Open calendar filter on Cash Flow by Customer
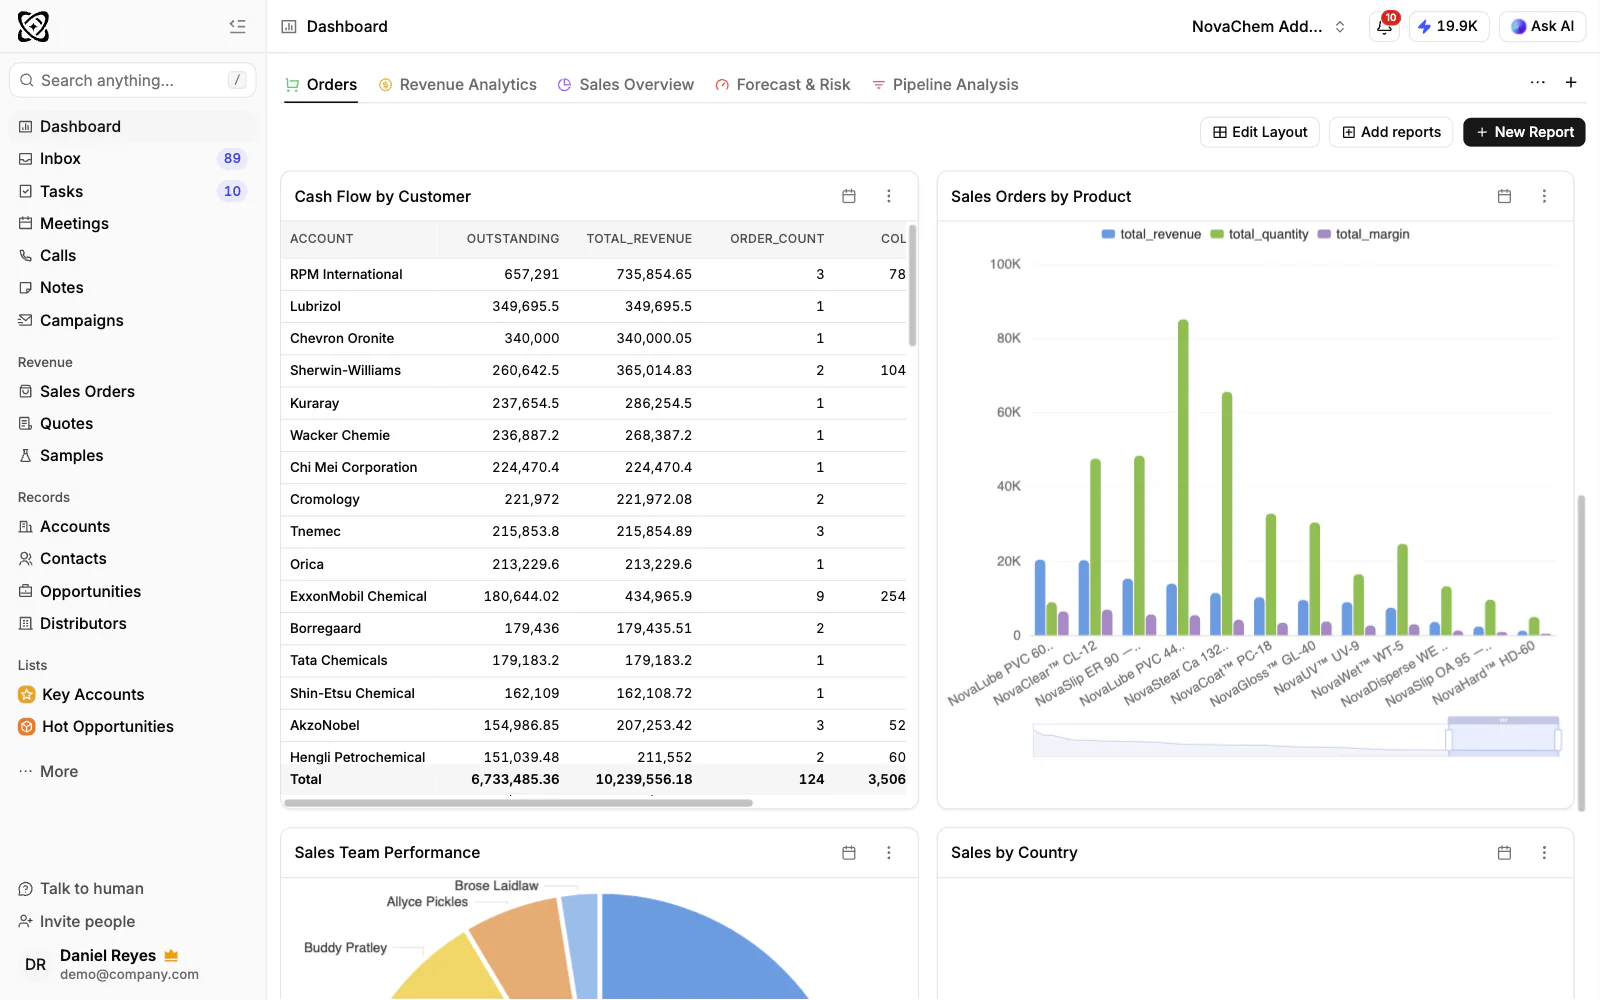Screen dimensions: 1600x1000 (x=849, y=197)
